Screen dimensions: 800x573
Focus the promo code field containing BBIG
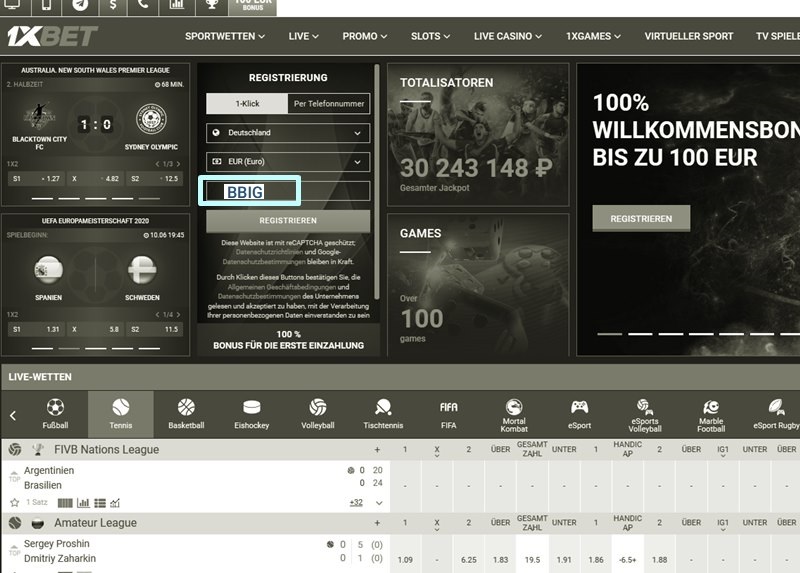tap(288, 191)
